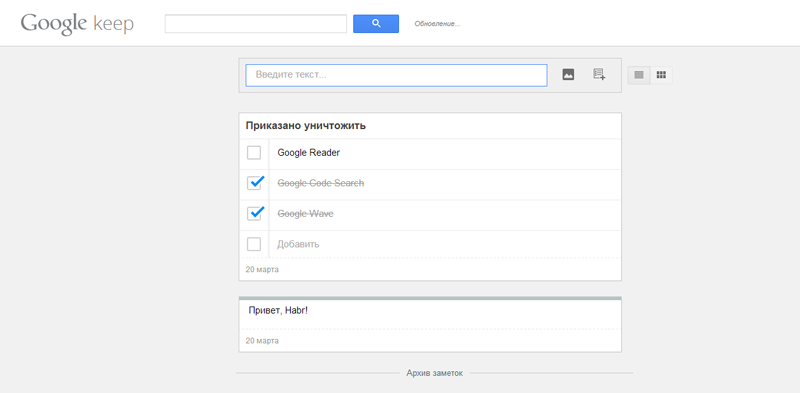Click the struck-through Google Wave text
Image resolution: width=800 pixels, height=393 pixels.
click(x=305, y=214)
